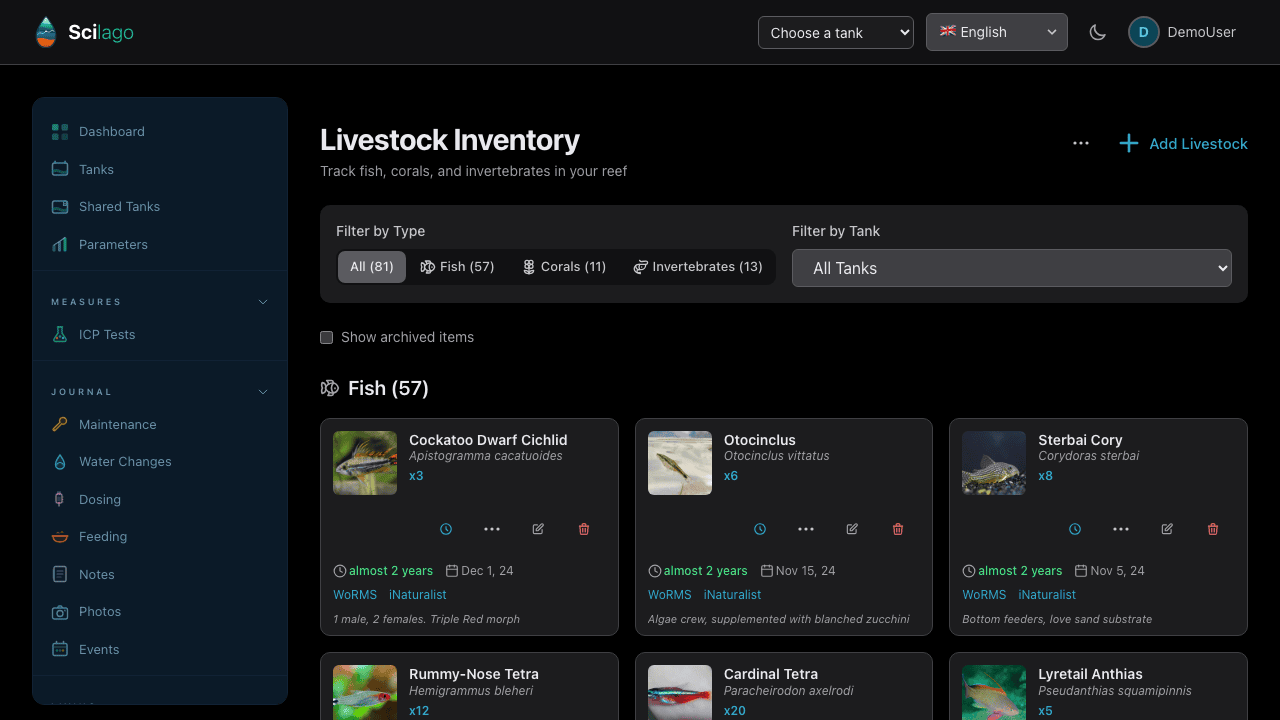Edit the Otocinclus entry
This screenshot has width=1280, height=720.
(x=852, y=529)
